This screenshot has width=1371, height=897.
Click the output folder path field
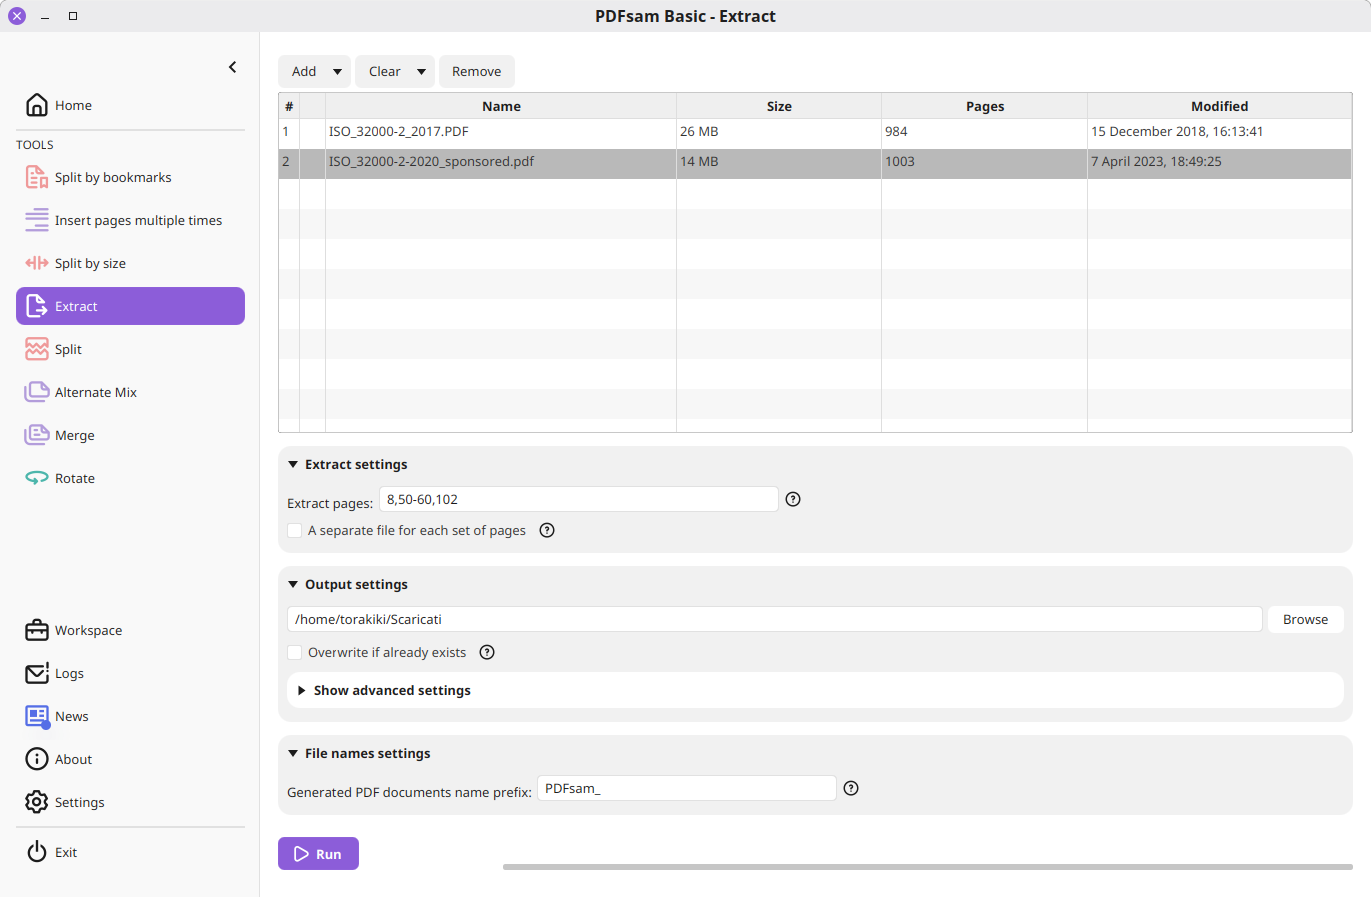tap(774, 620)
